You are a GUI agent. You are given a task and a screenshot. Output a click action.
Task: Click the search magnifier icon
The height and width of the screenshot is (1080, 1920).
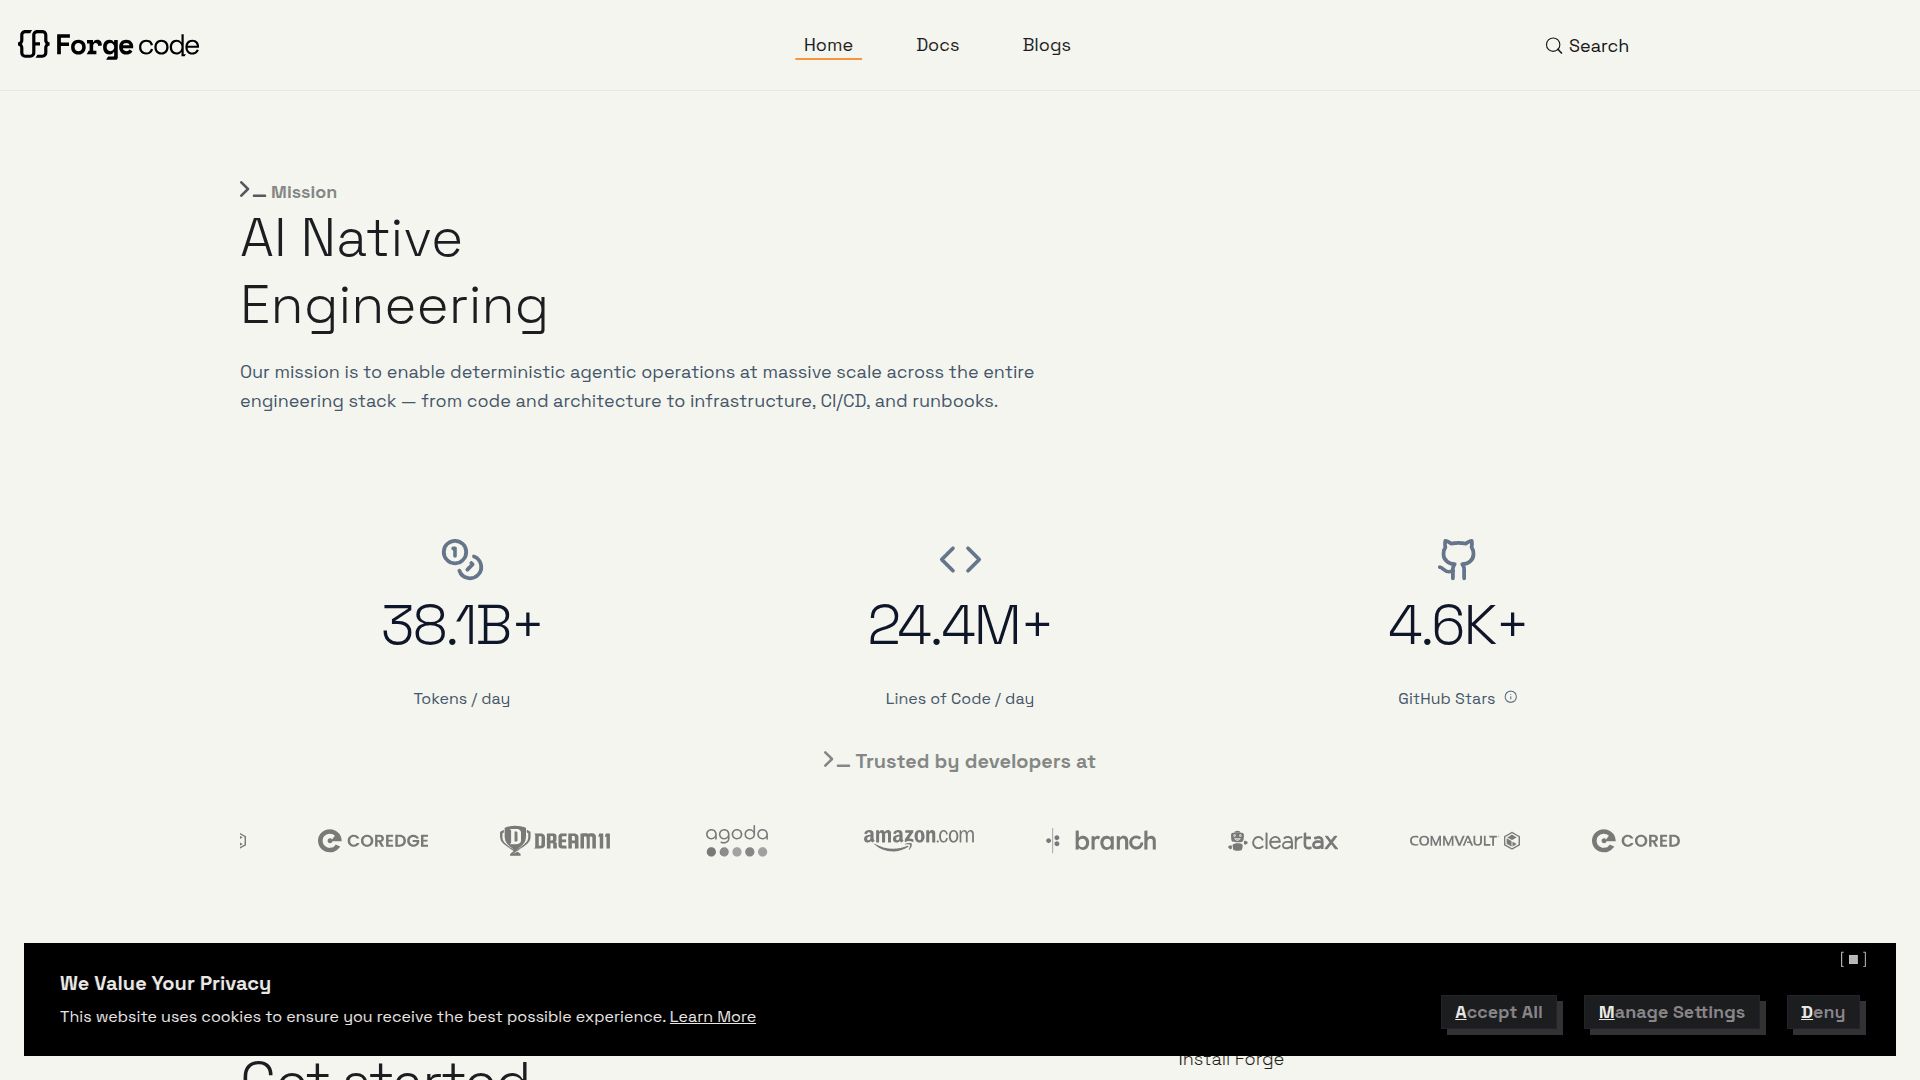[1553, 46]
